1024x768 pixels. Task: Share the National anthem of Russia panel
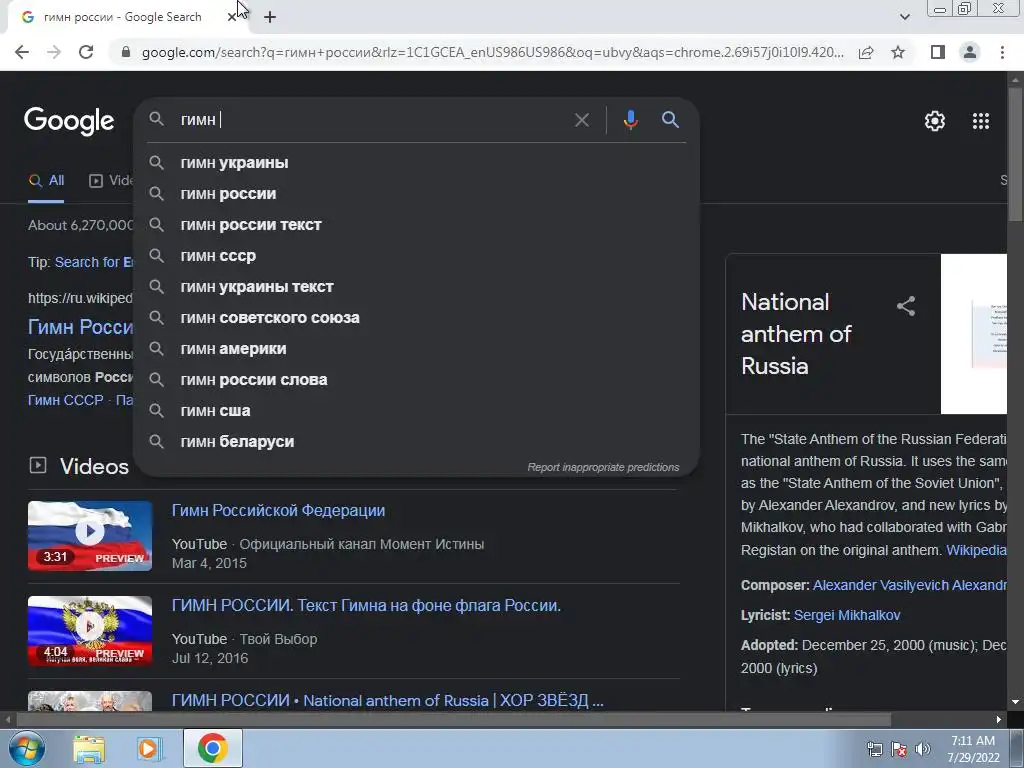[x=906, y=306]
